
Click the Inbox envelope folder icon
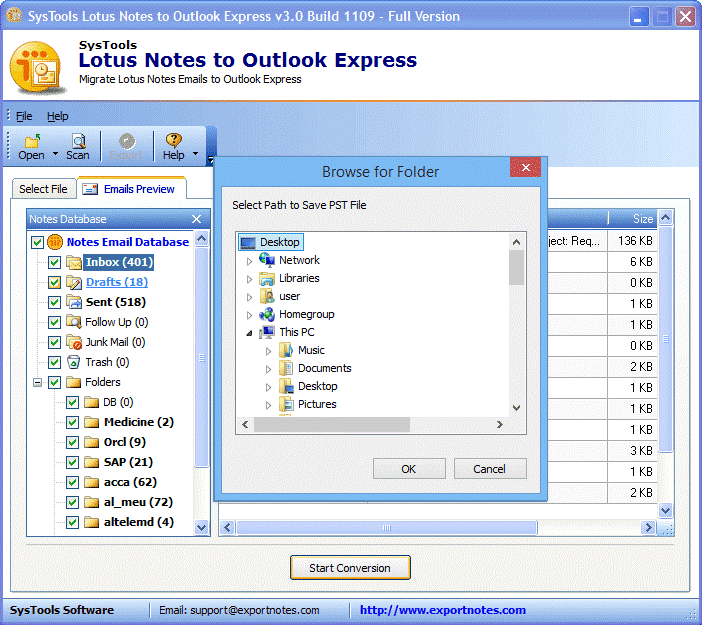[73, 262]
